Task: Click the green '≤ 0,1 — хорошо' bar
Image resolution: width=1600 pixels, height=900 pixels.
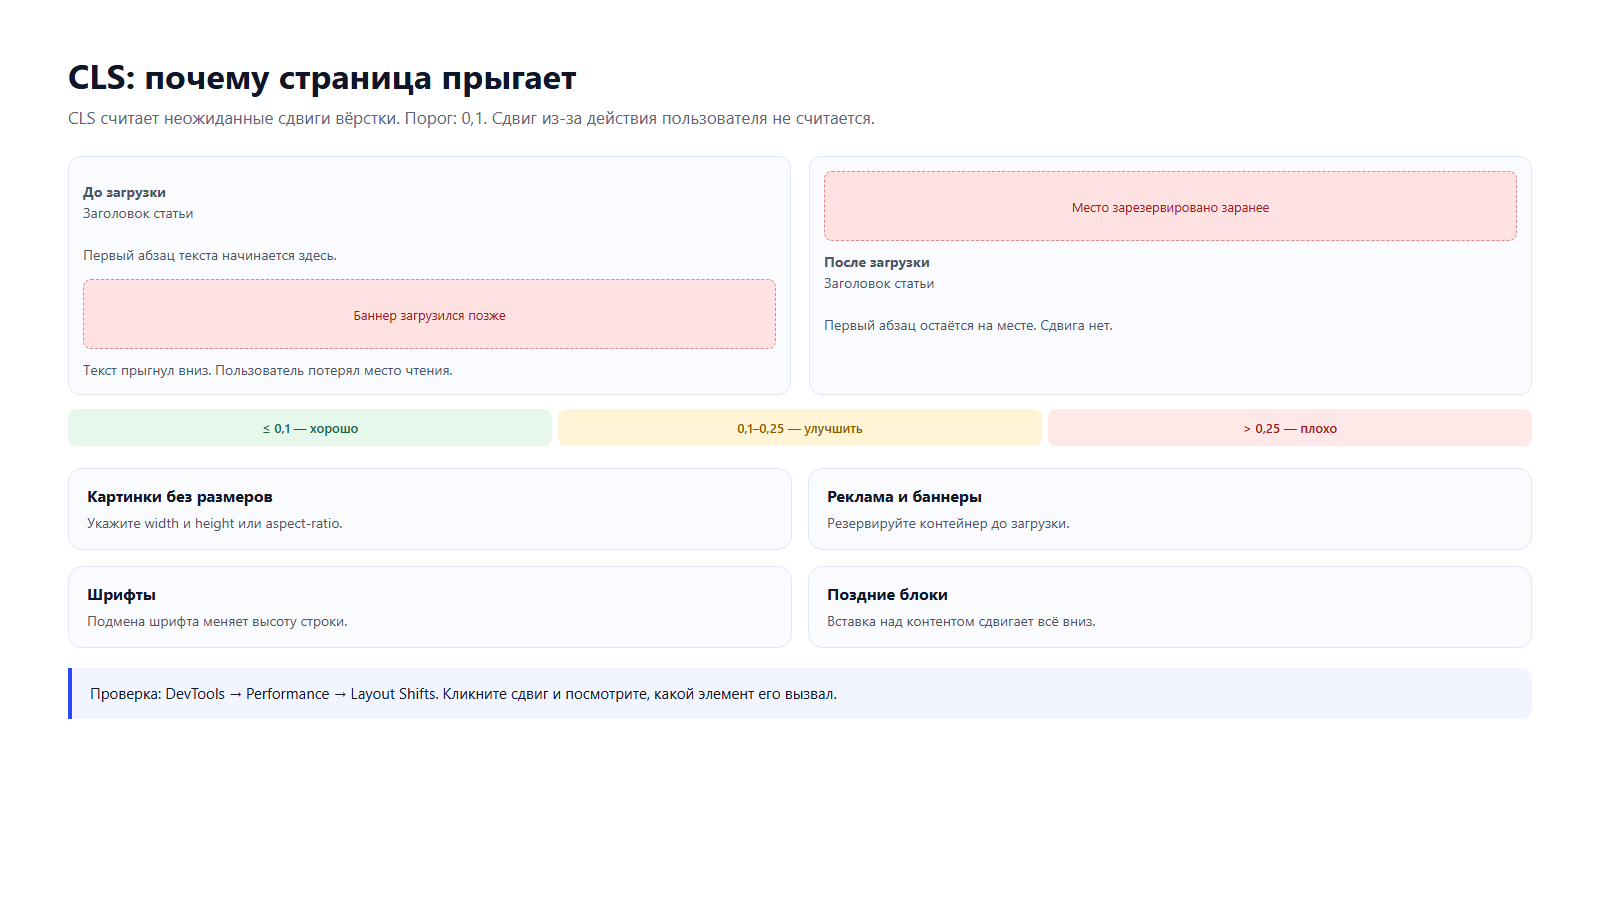Action: pyautogui.click(x=310, y=427)
